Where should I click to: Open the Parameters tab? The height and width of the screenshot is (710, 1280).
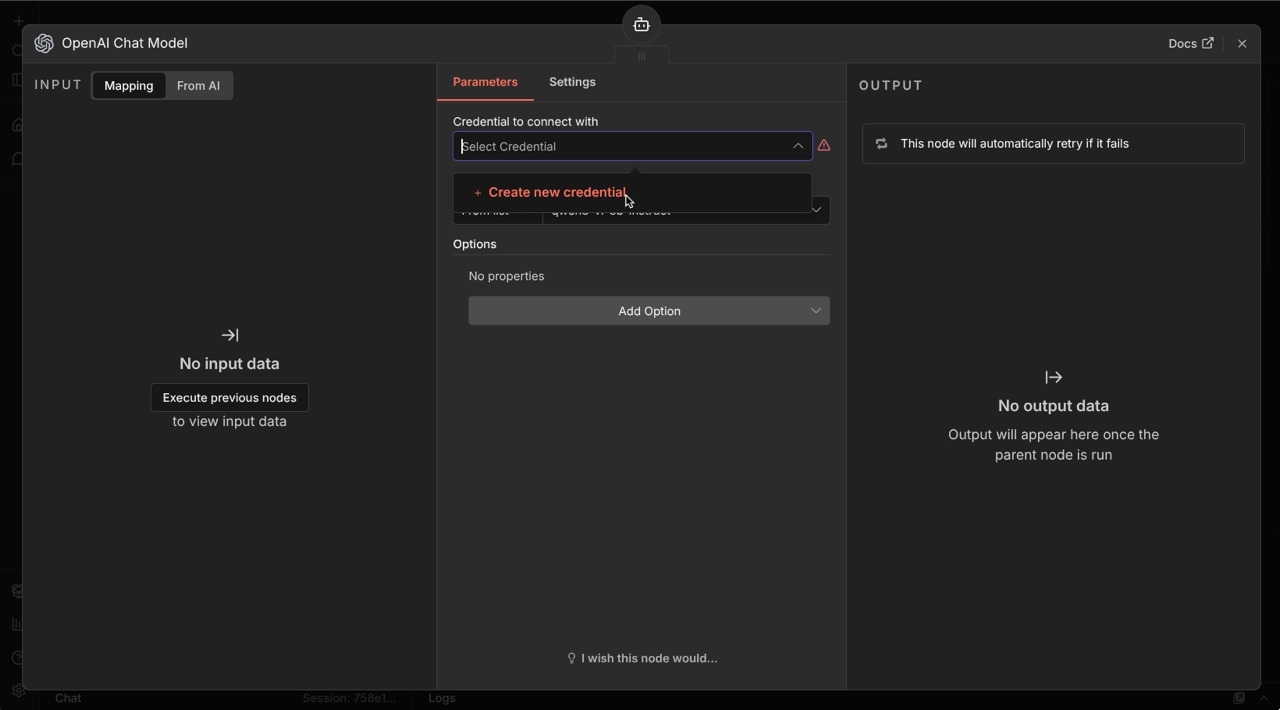[485, 82]
